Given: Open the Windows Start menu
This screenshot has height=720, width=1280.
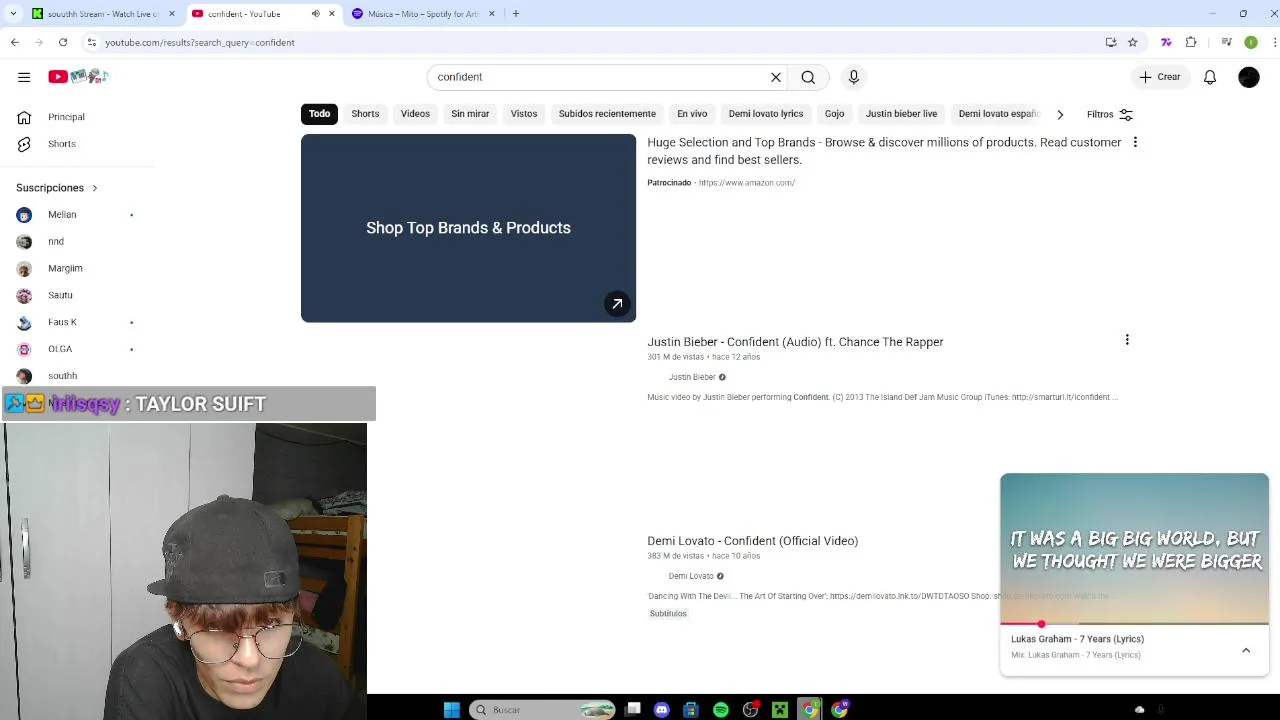Looking at the screenshot, I should (x=452, y=710).
